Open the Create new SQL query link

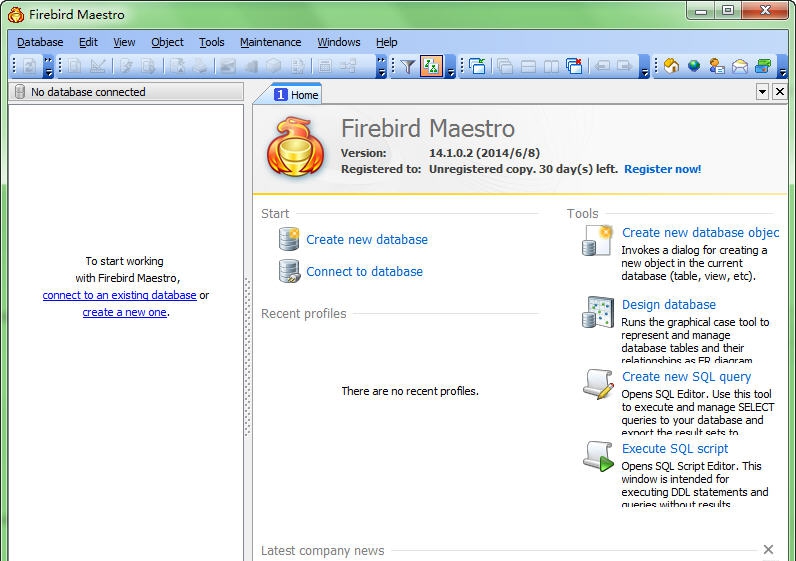686,377
